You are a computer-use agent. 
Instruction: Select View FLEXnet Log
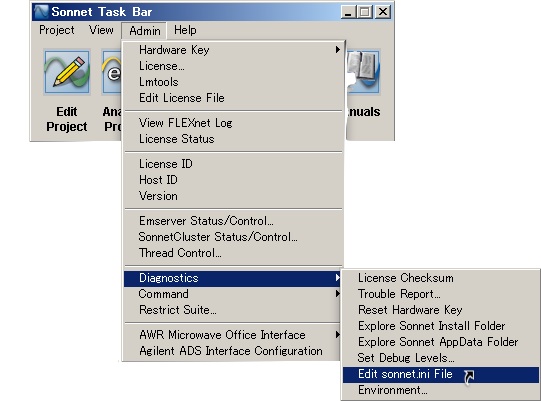(x=233, y=123)
